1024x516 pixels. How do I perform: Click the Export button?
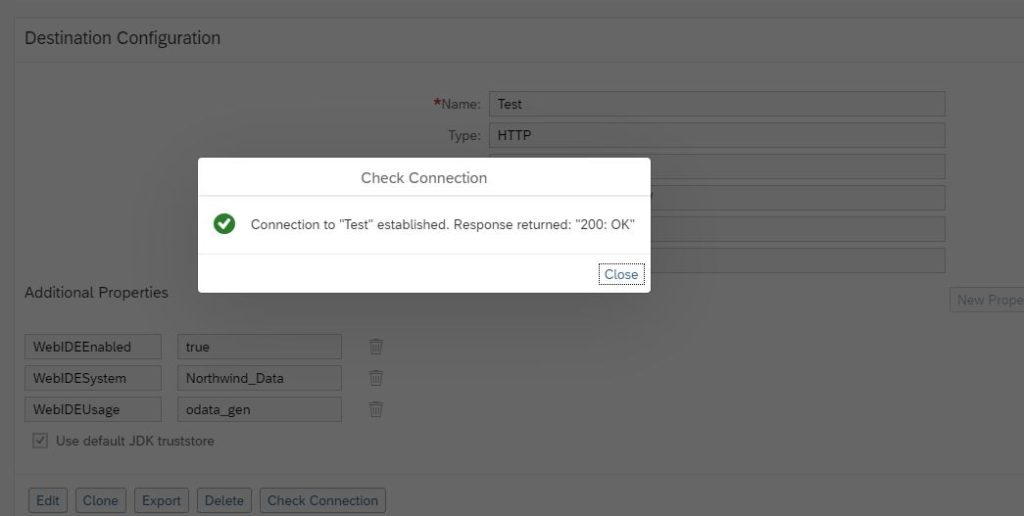[161, 501]
